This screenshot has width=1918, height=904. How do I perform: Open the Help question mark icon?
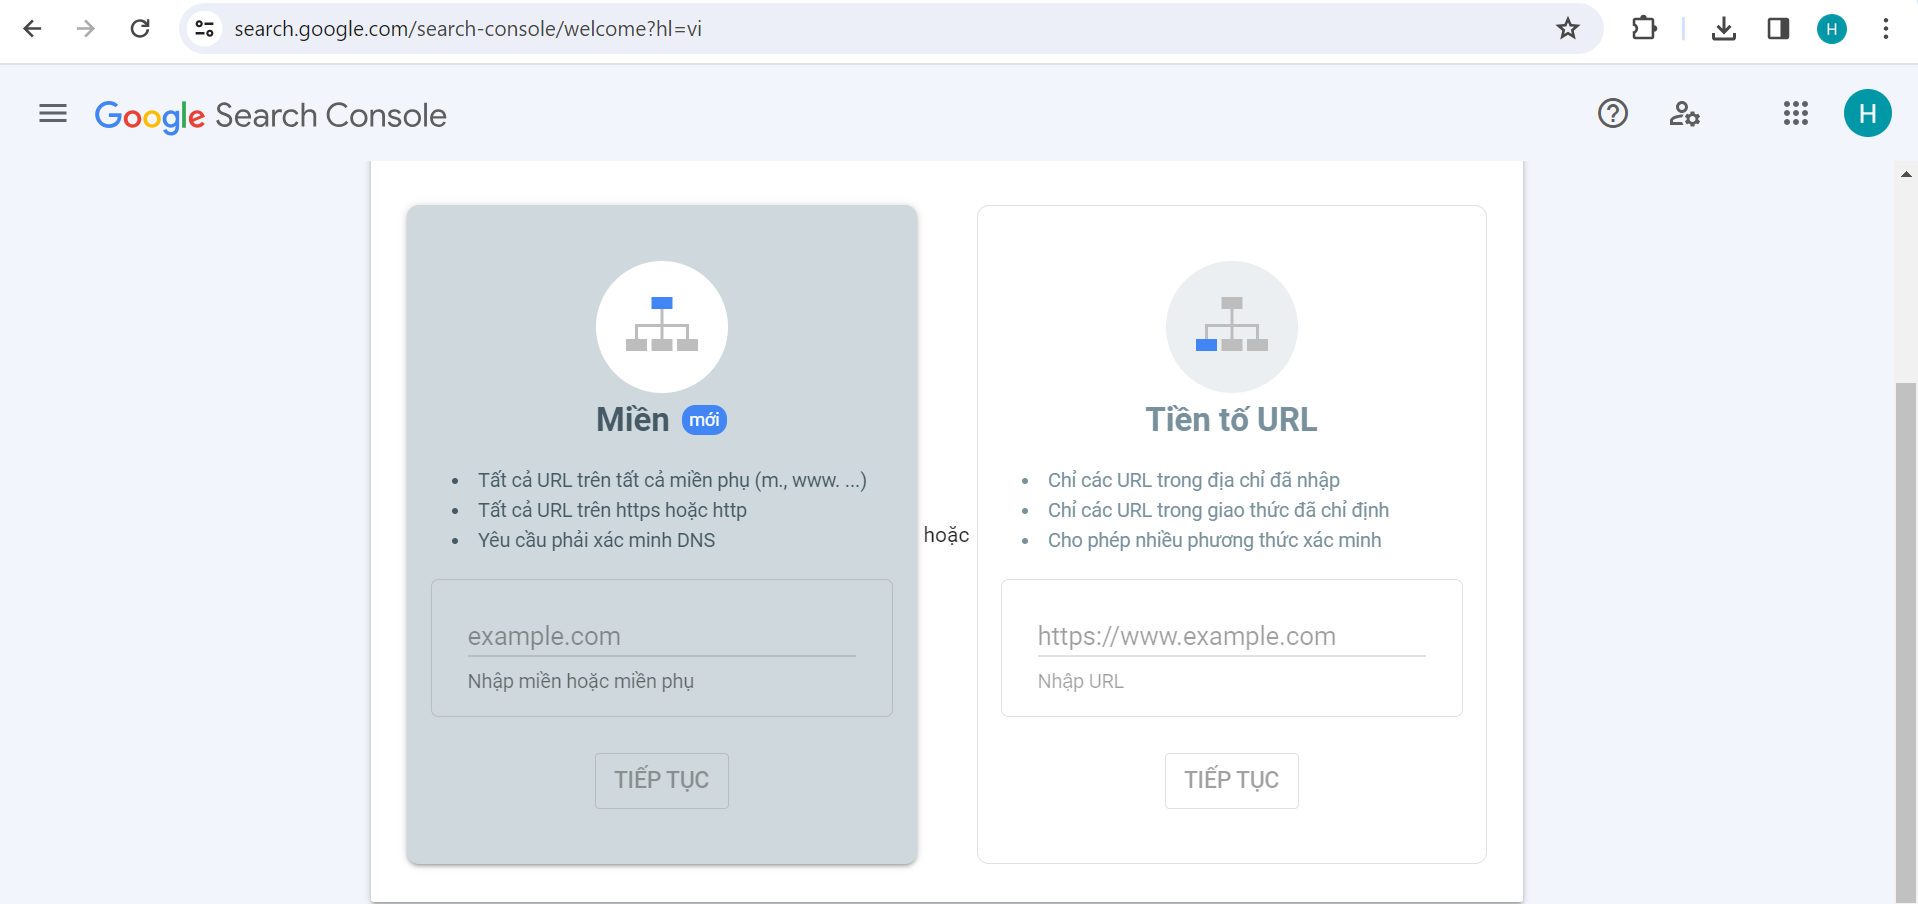(1612, 114)
